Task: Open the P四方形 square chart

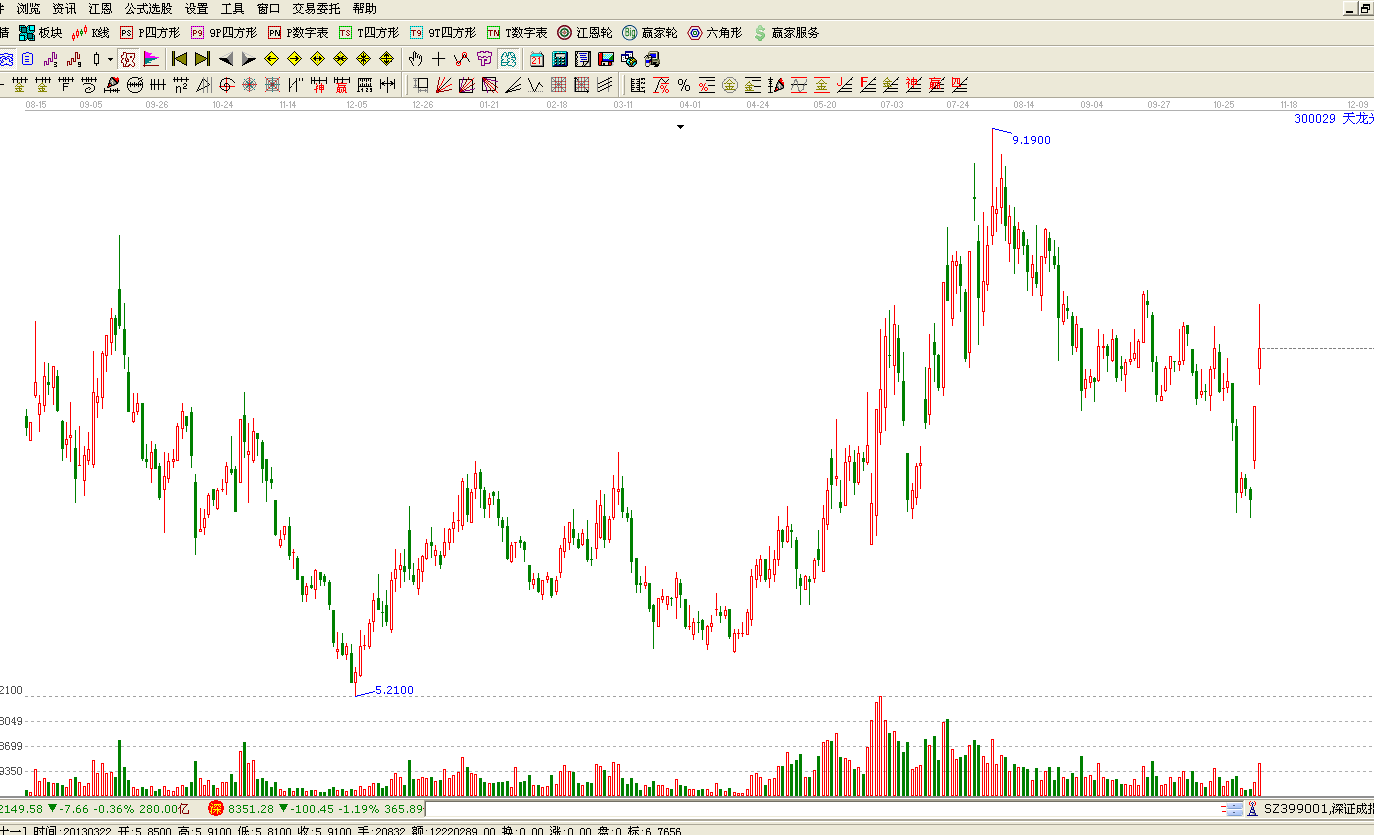Action: 150,33
